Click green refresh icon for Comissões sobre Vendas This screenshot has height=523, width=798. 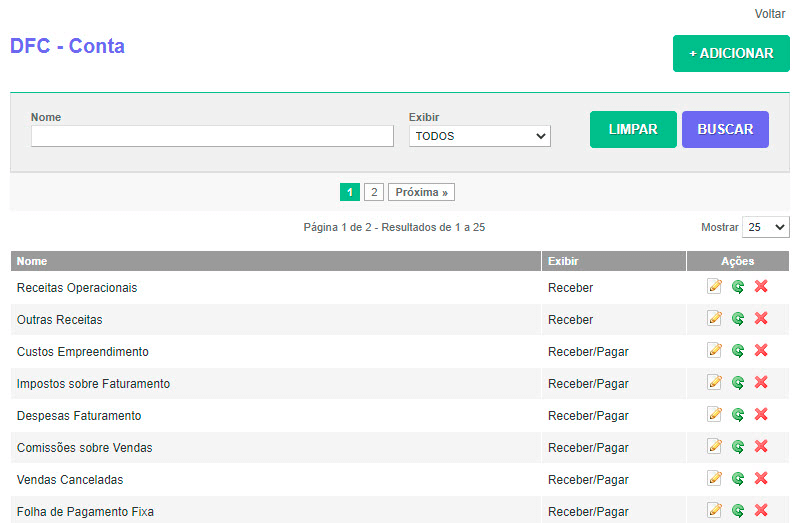[738, 447]
